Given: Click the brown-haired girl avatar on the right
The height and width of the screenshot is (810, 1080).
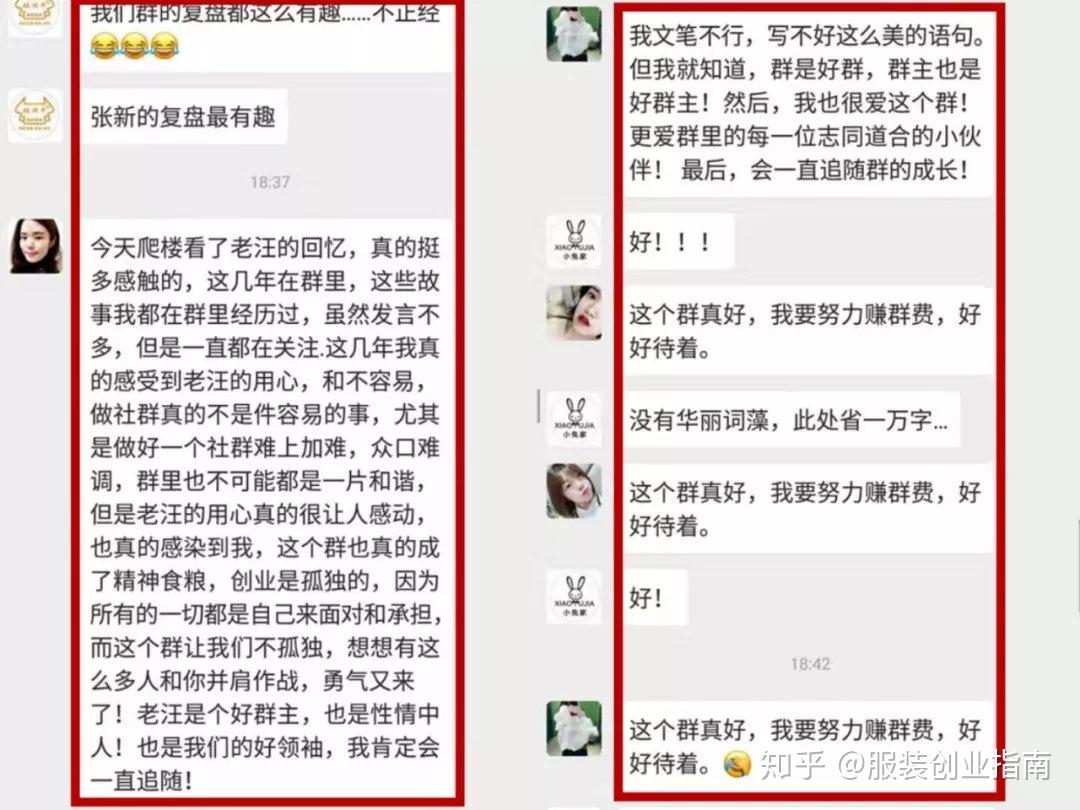Looking at the screenshot, I should 574,491.
